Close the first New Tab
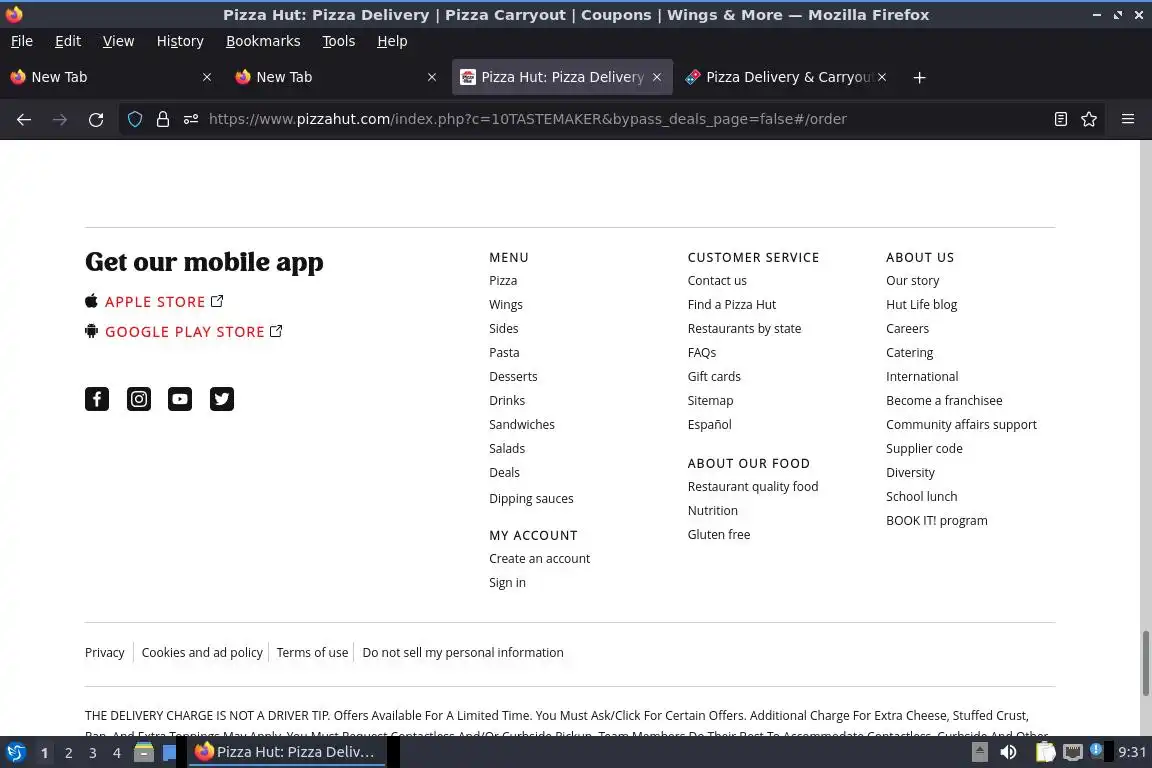The width and height of the screenshot is (1152, 768). tap(207, 77)
